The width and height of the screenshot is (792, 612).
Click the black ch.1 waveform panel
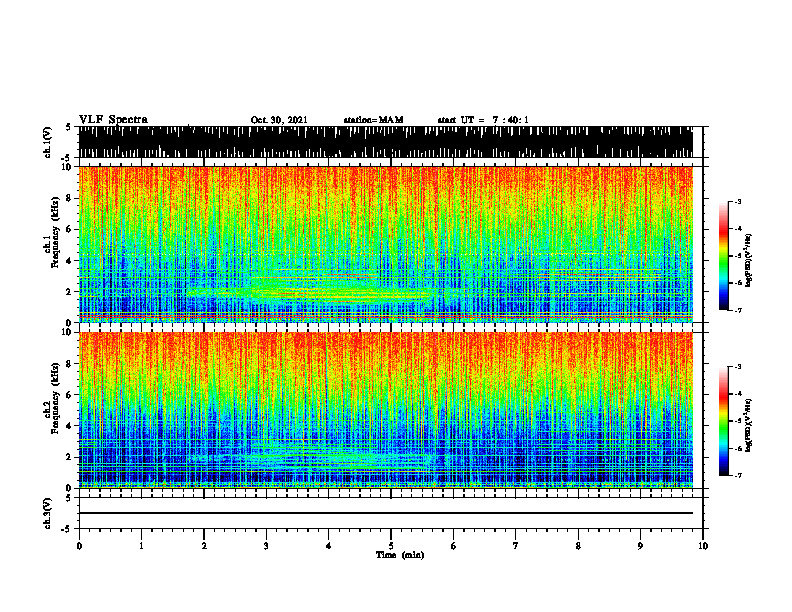click(x=386, y=142)
